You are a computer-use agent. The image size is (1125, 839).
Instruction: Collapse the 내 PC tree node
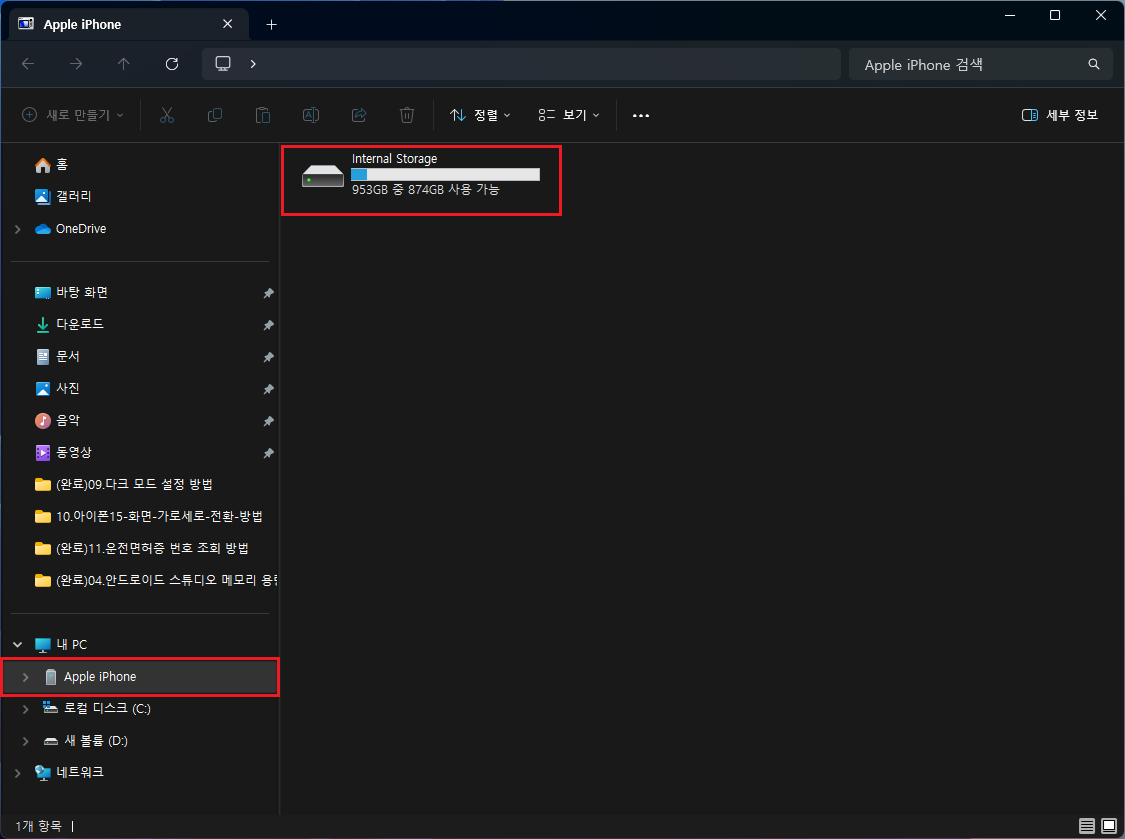tap(18, 645)
